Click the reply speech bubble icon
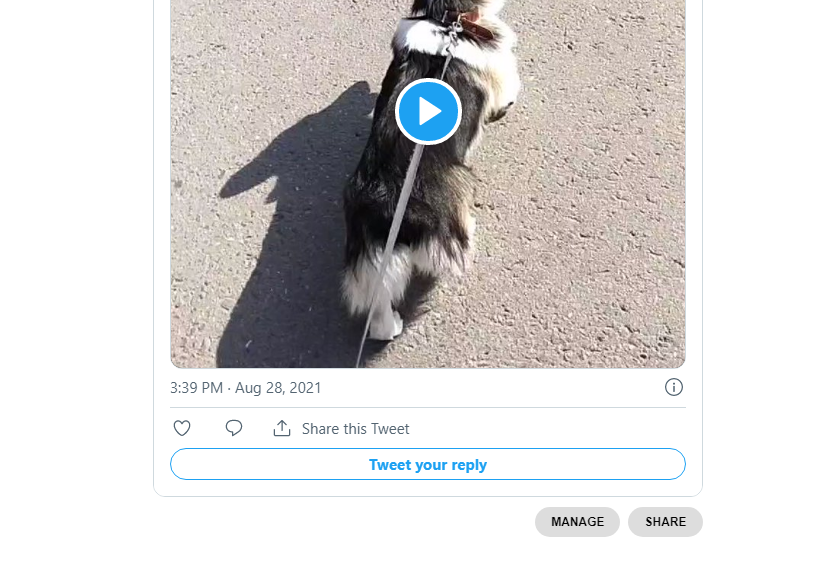 234,428
